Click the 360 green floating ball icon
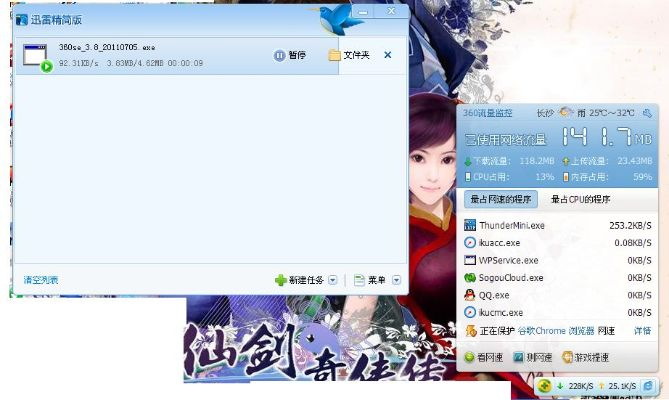 pos(544,386)
